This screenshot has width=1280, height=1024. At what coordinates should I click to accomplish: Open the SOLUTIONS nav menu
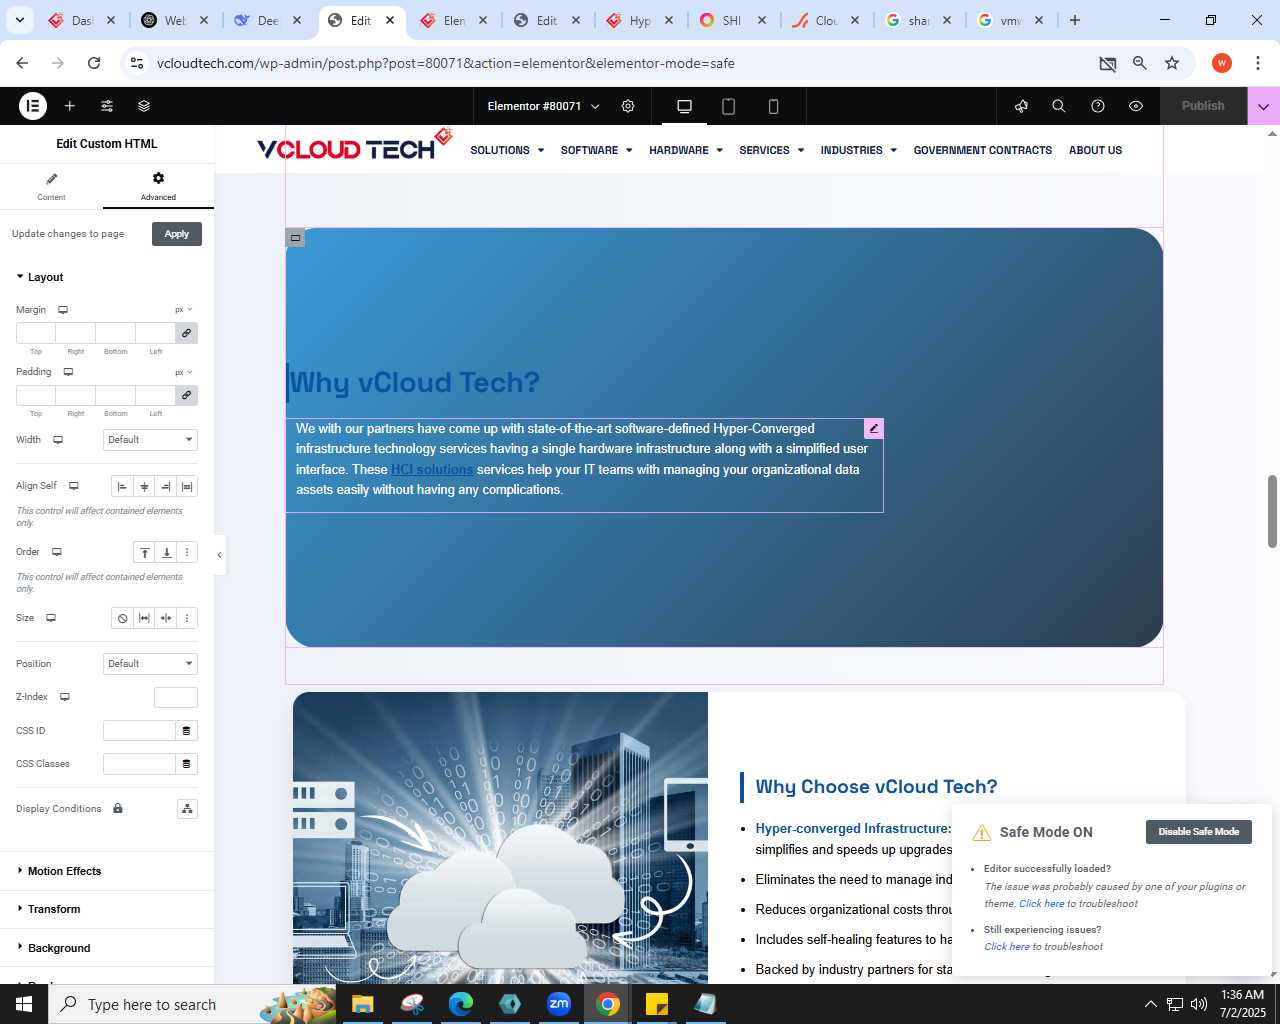[x=507, y=150]
